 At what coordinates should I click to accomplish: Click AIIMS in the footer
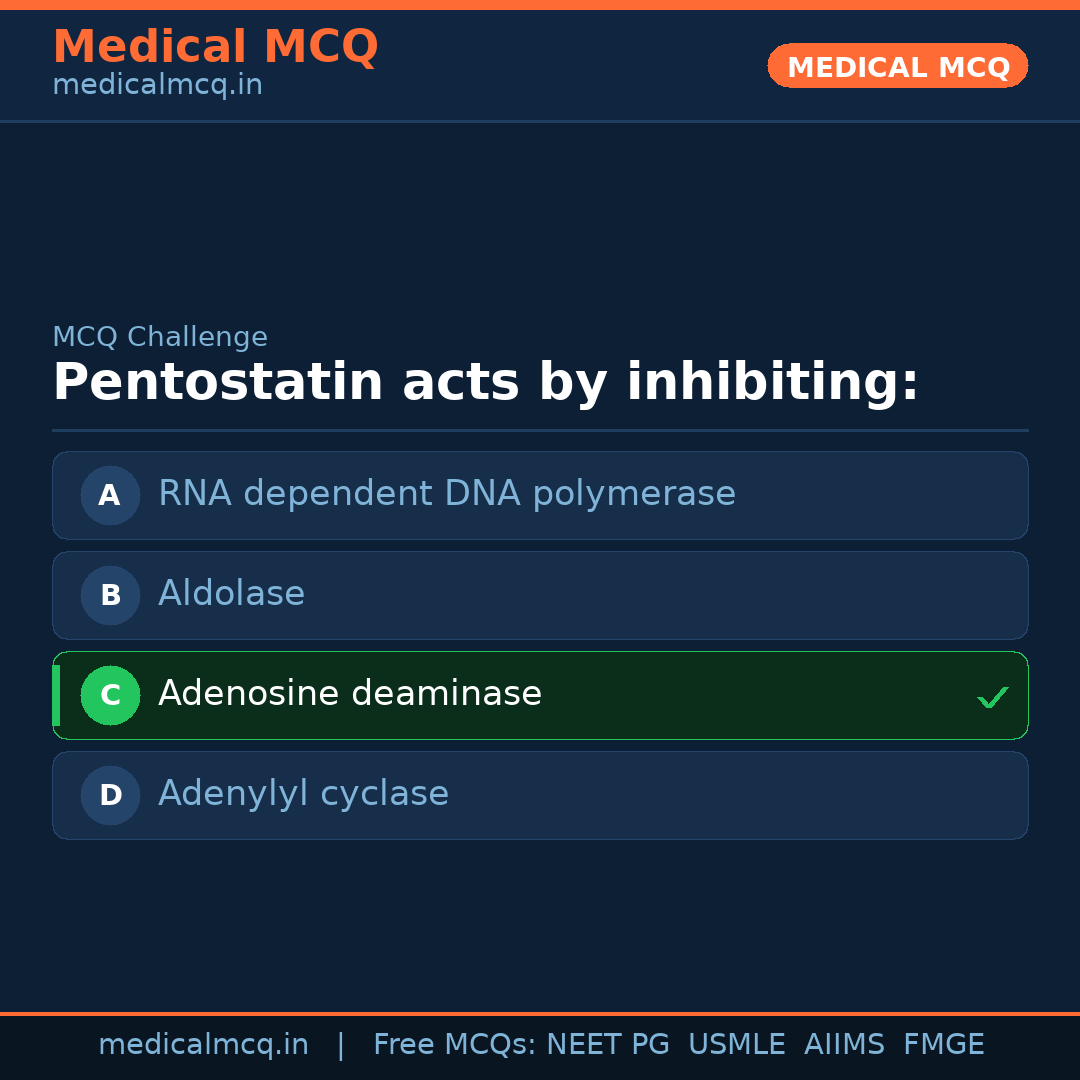844,1045
